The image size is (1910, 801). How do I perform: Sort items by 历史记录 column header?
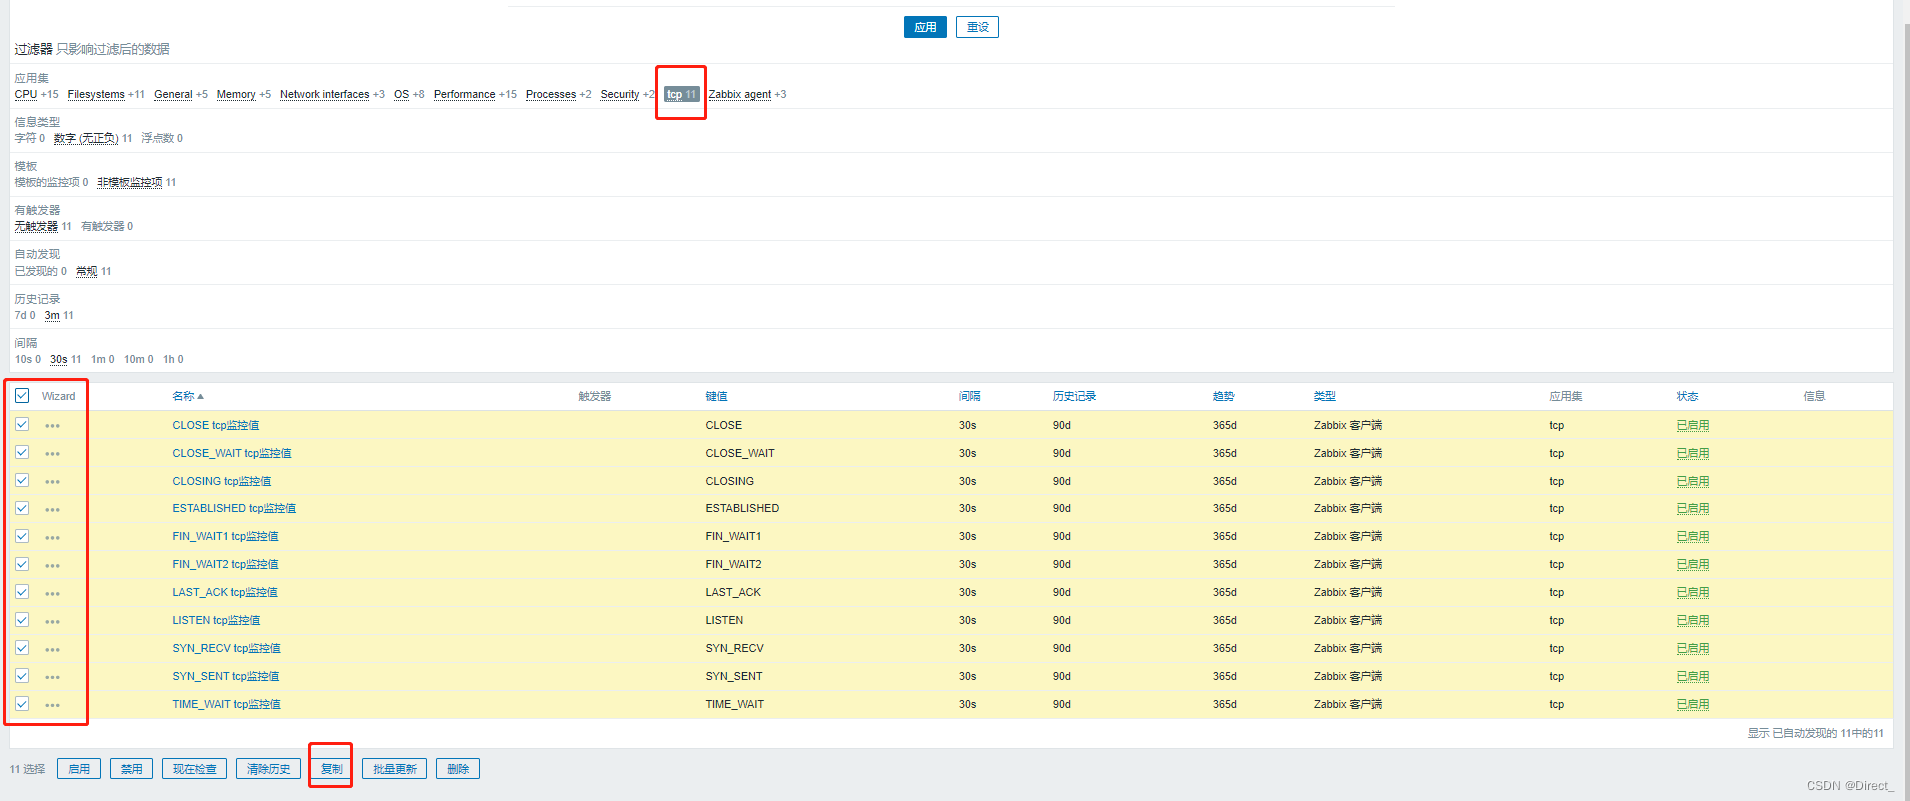[1074, 396]
